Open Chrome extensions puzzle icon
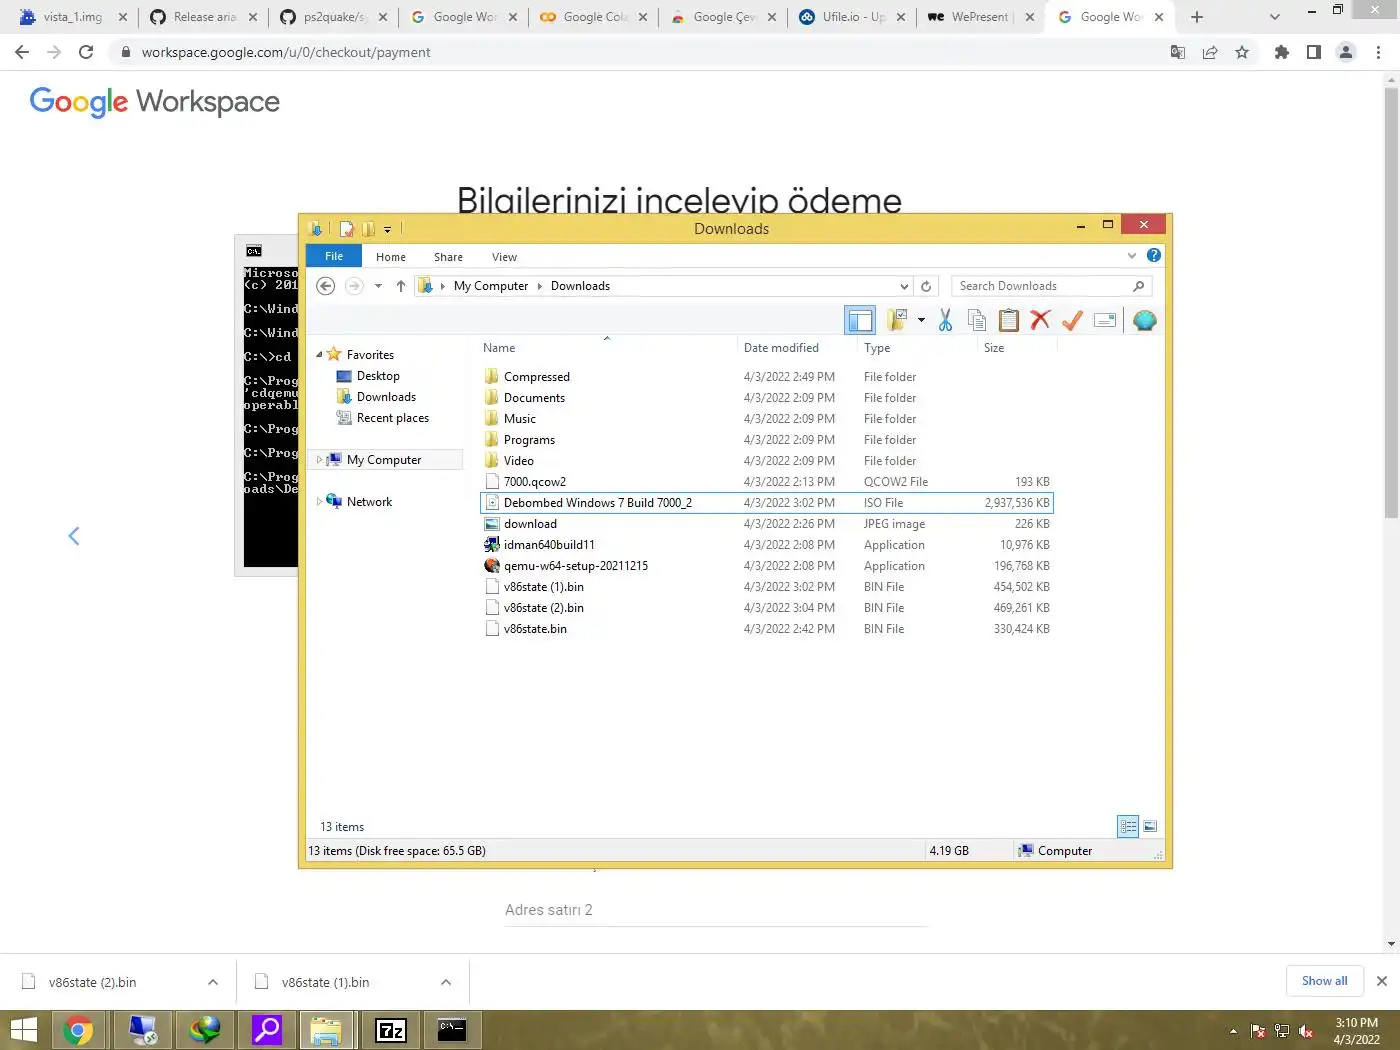1400x1050 pixels. pyautogui.click(x=1282, y=52)
